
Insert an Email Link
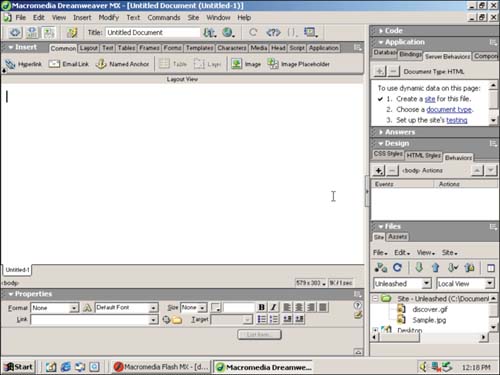click(69, 64)
